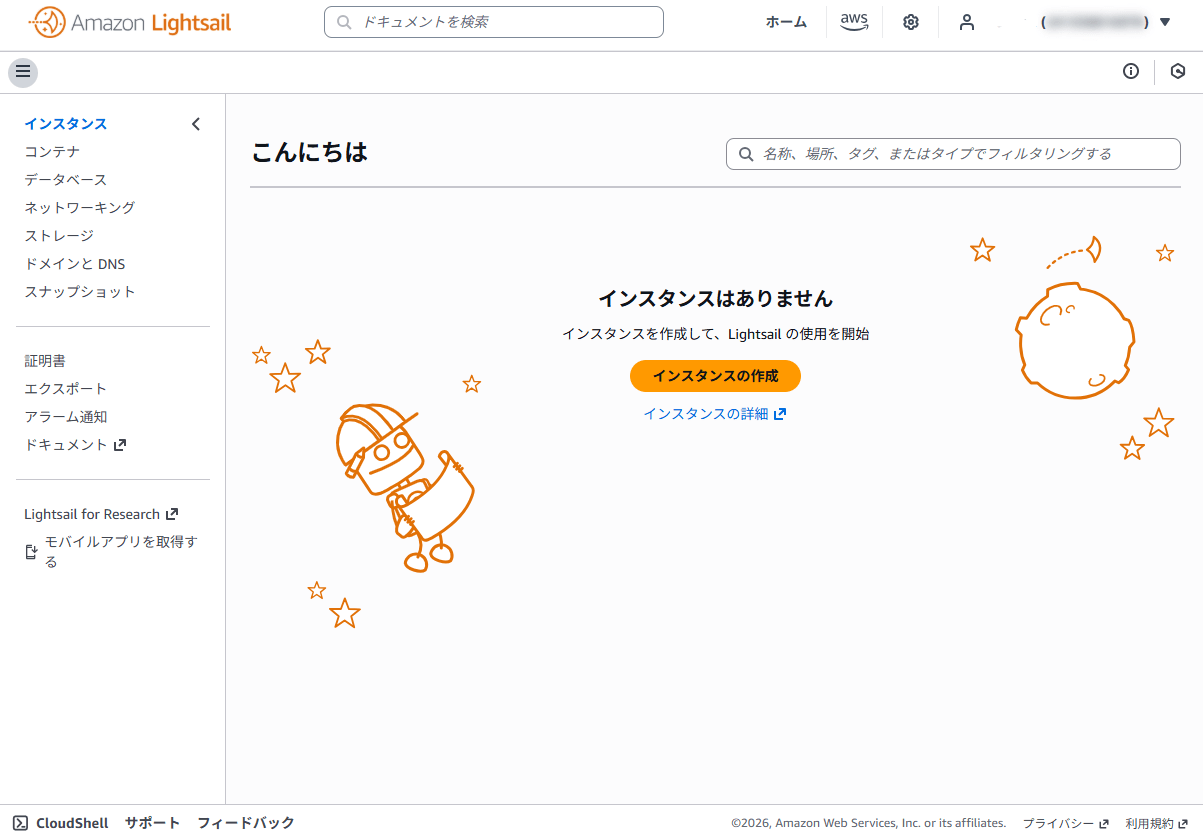Open the インスタンスの詳細 link
Image resolution: width=1203 pixels, height=833 pixels.
tap(715, 414)
